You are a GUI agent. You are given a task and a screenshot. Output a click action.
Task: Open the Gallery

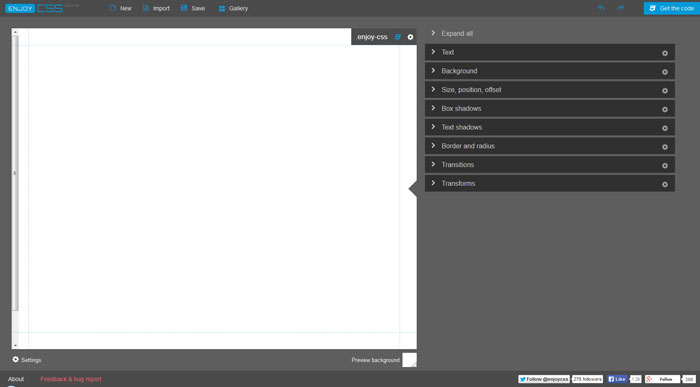[233, 8]
